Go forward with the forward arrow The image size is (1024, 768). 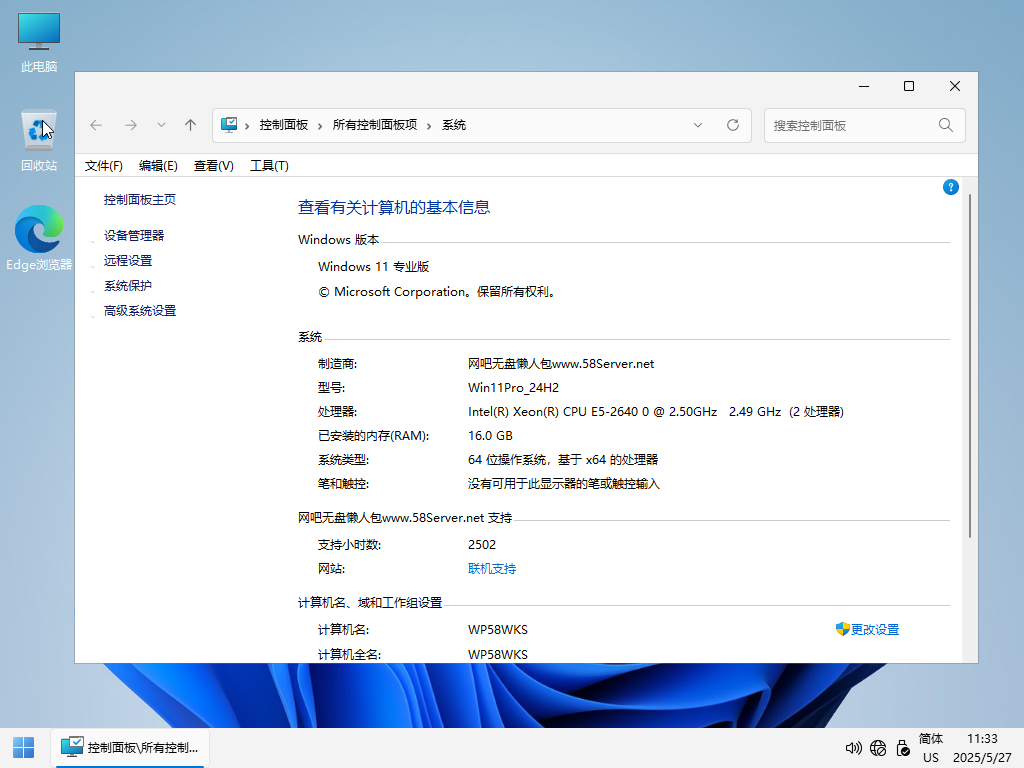[x=131, y=125]
